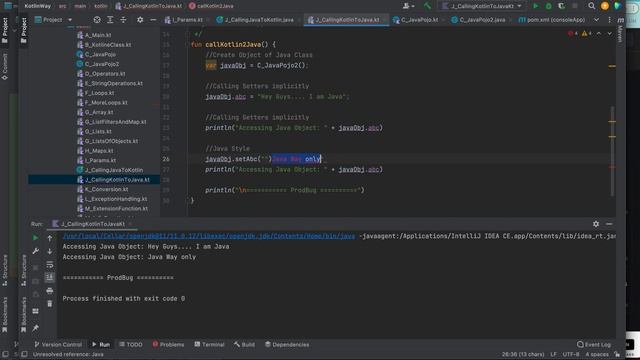Open Problems tool window

tap(168, 344)
